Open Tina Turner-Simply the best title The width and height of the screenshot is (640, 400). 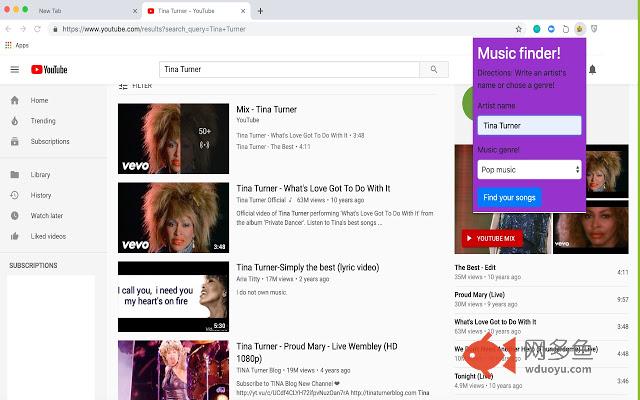308,267
